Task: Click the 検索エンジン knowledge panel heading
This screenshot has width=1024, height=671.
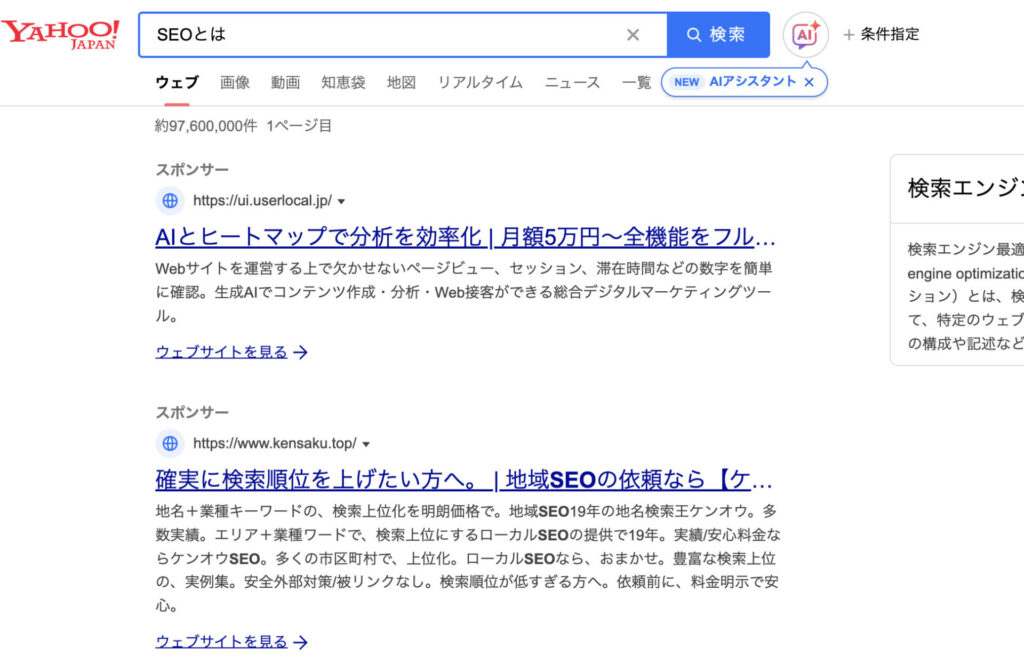Action: [965, 188]
